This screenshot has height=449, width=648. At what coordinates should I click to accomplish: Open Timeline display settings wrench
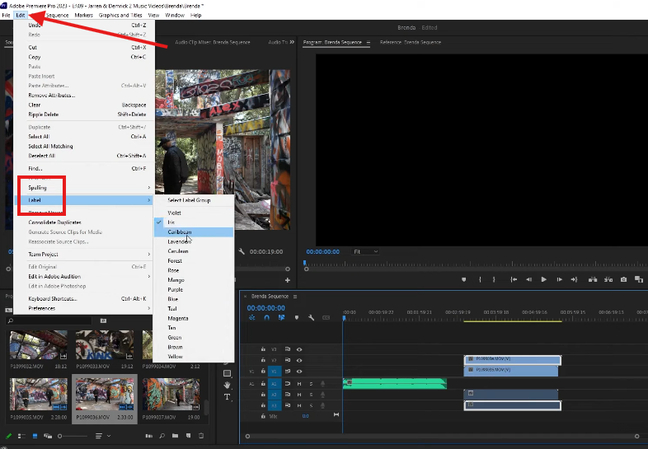(311, 318)
